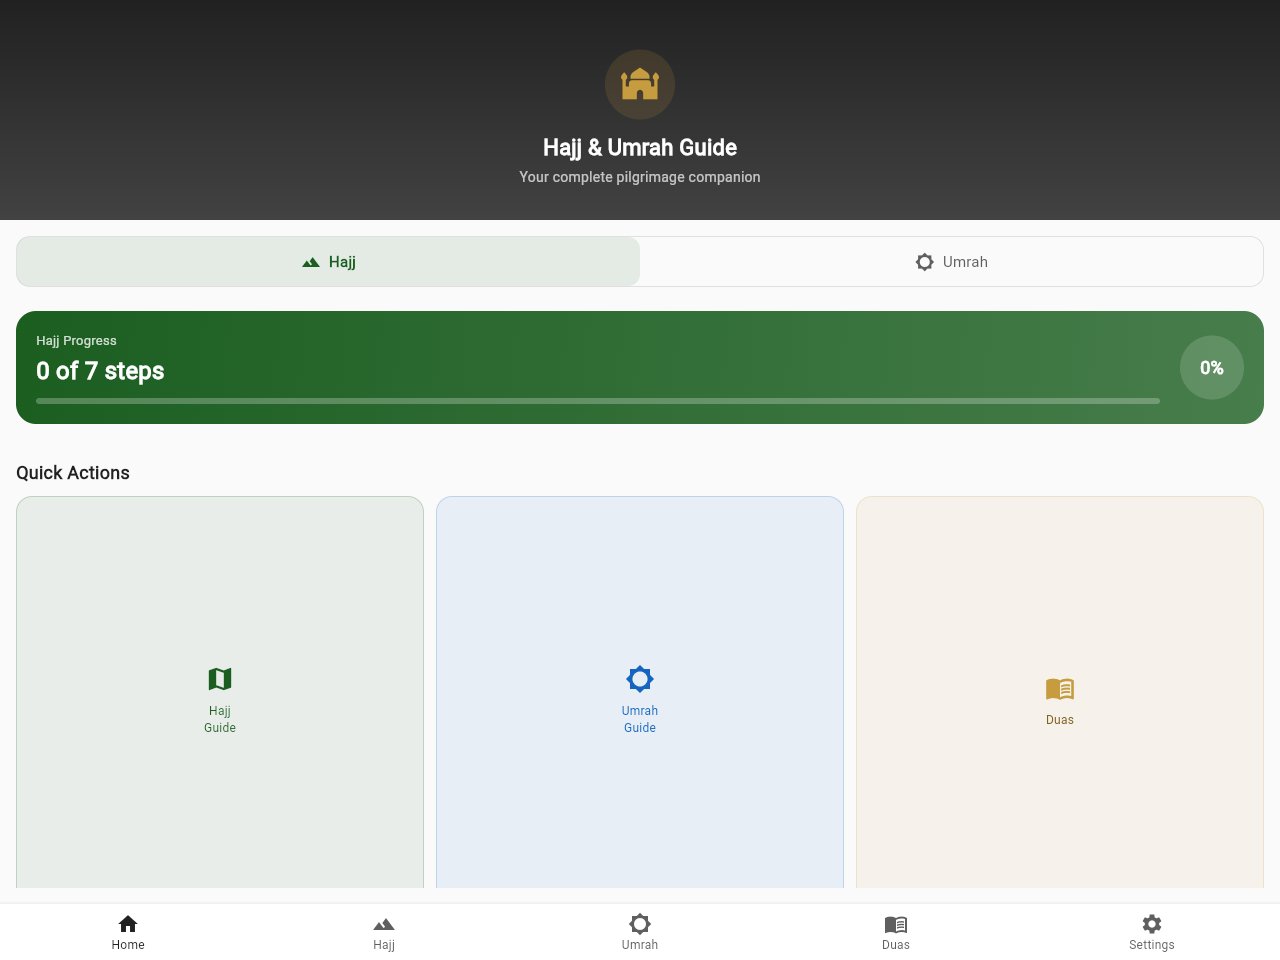Image resolution: width=1280 pixels, height=960 pixels.
Task: Click the 'Hajj & Umrah Guide' title
Action: coord(640,148)
